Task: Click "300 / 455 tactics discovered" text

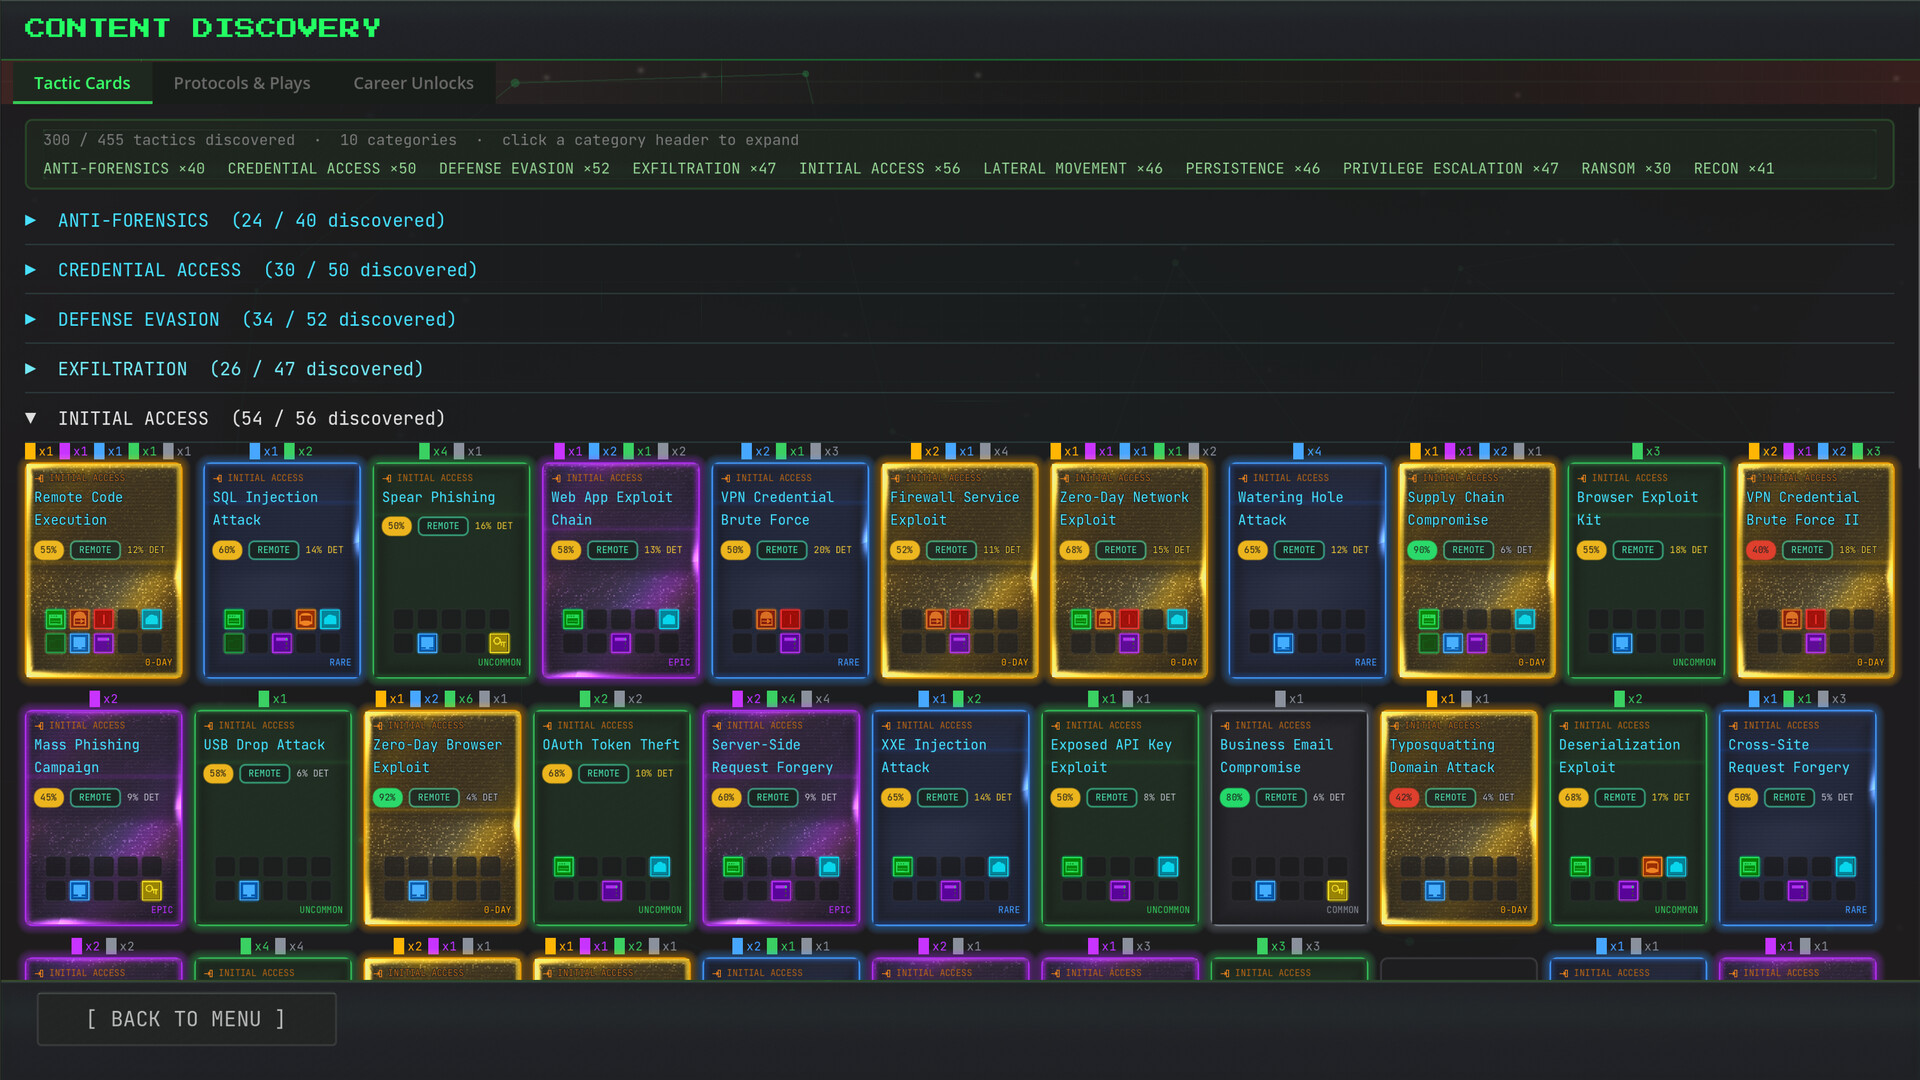Action: click(x=169, y=141)
